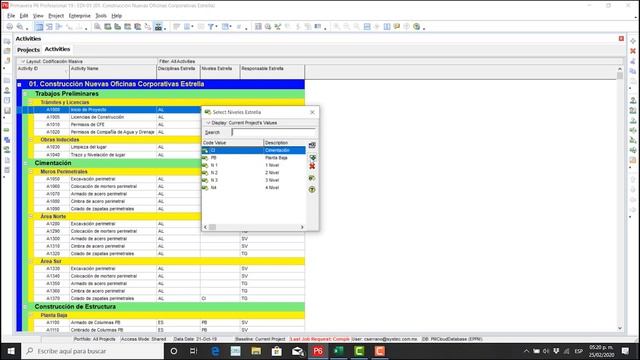Open Print Preview from the toolbar
This screenshot has width=640, height=360.
(x=20, y=27)
